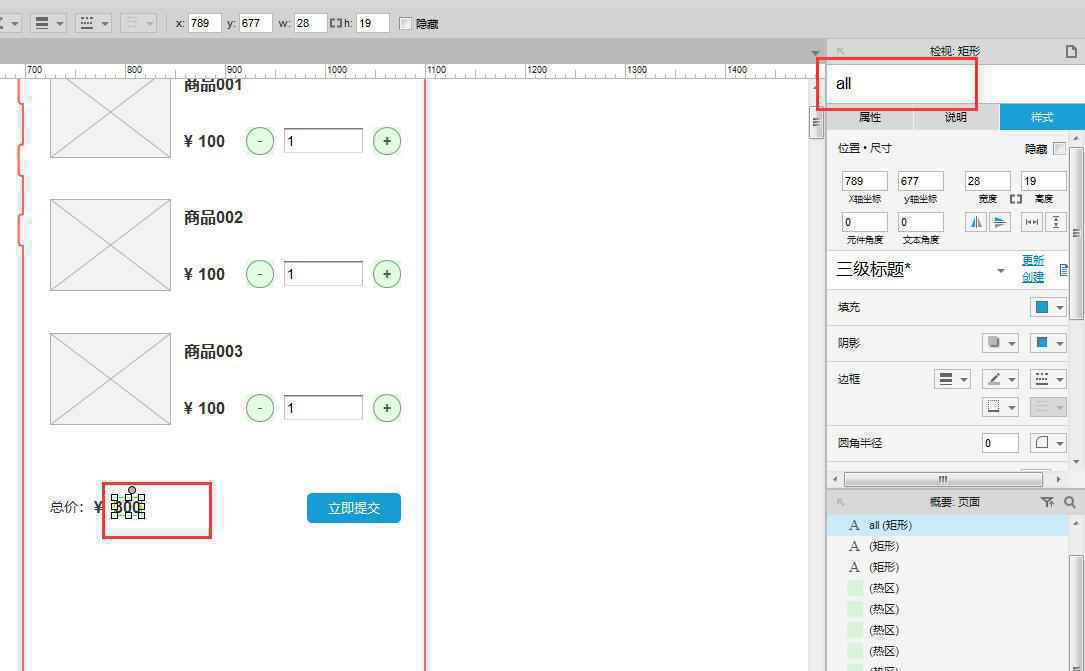The height and width of the screenshot is (671, 1085).
Task: Edit the 宽度 field in style panel
Action: pos(987,181)
